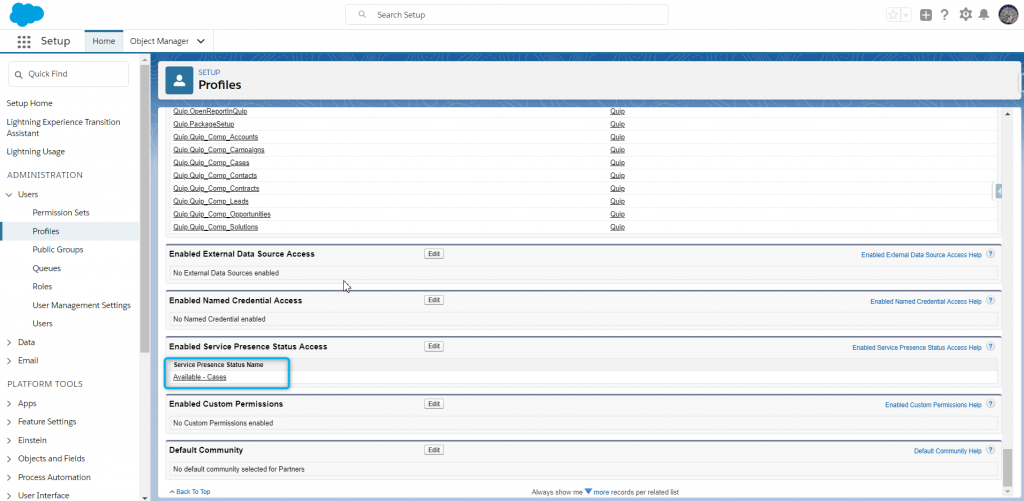The image size is (1024, 501).
Task: Click help icon for Enabled Custom Permissions
Action: pyautogui.click(x=990, y=405)
